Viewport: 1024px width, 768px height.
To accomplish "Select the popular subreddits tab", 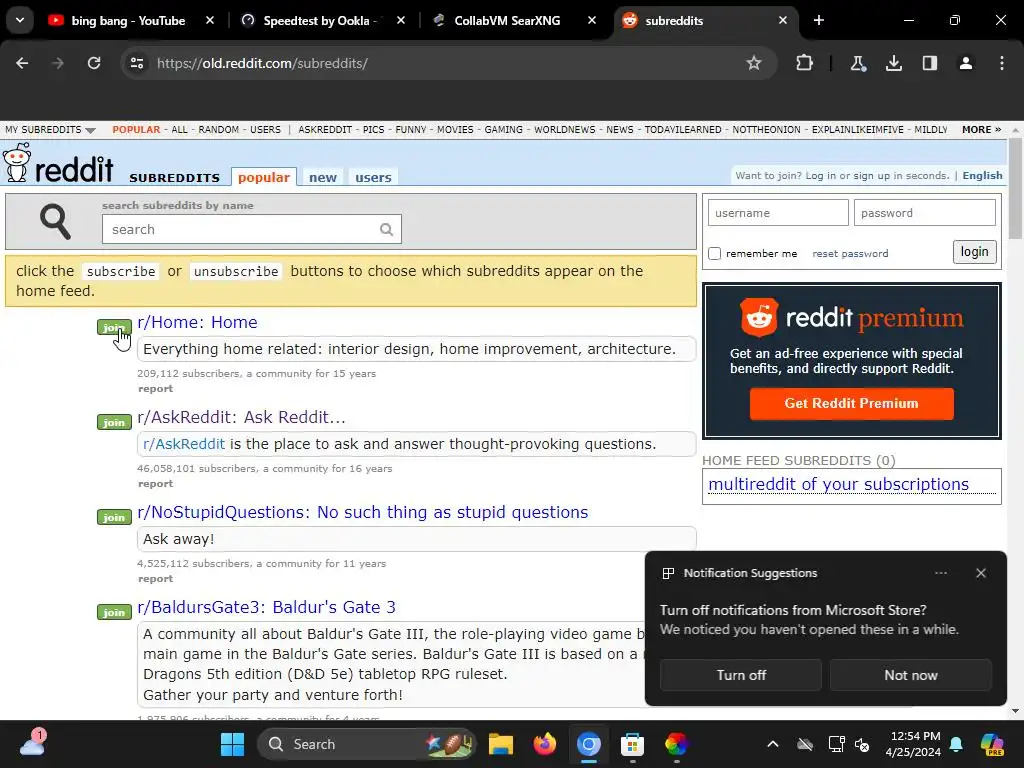I will (x=264, y=177).
